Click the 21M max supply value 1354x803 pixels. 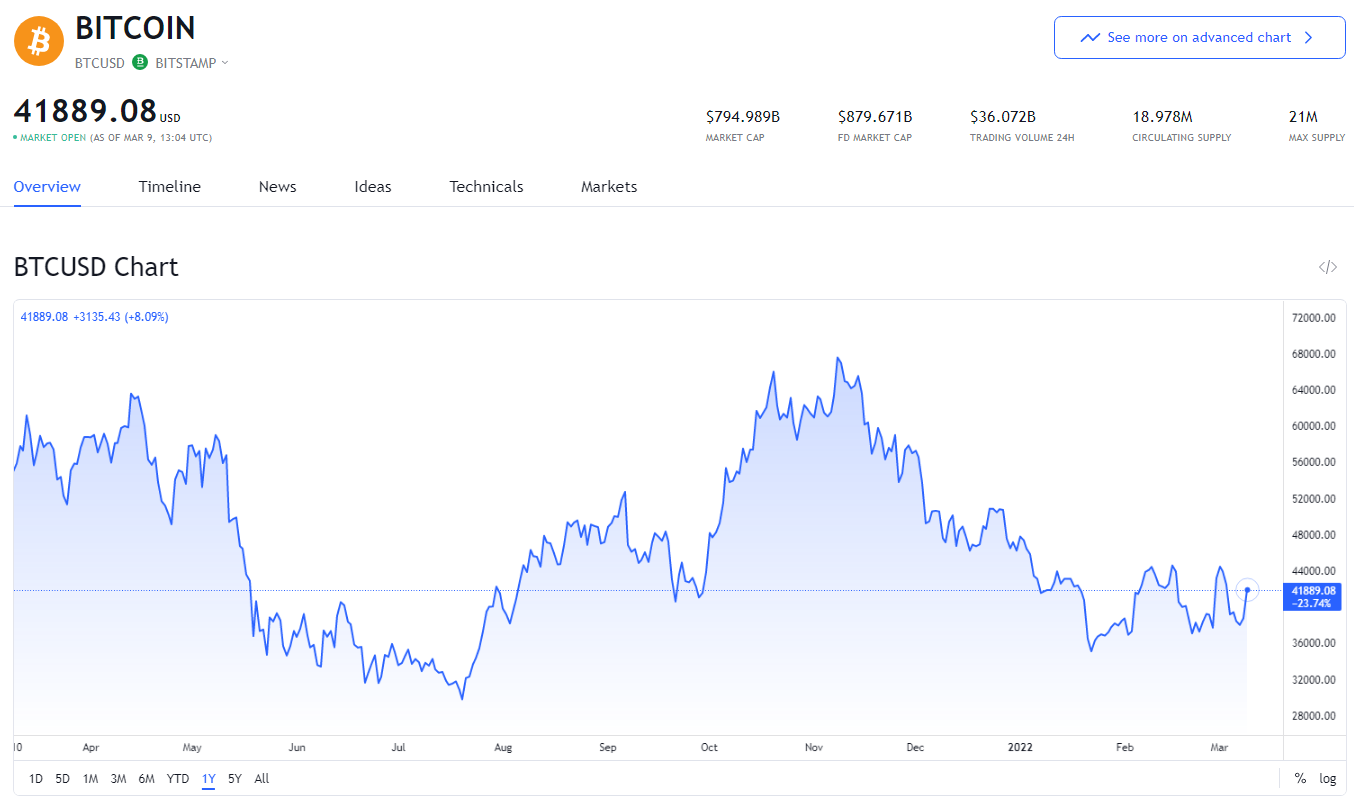(1303, 117)
